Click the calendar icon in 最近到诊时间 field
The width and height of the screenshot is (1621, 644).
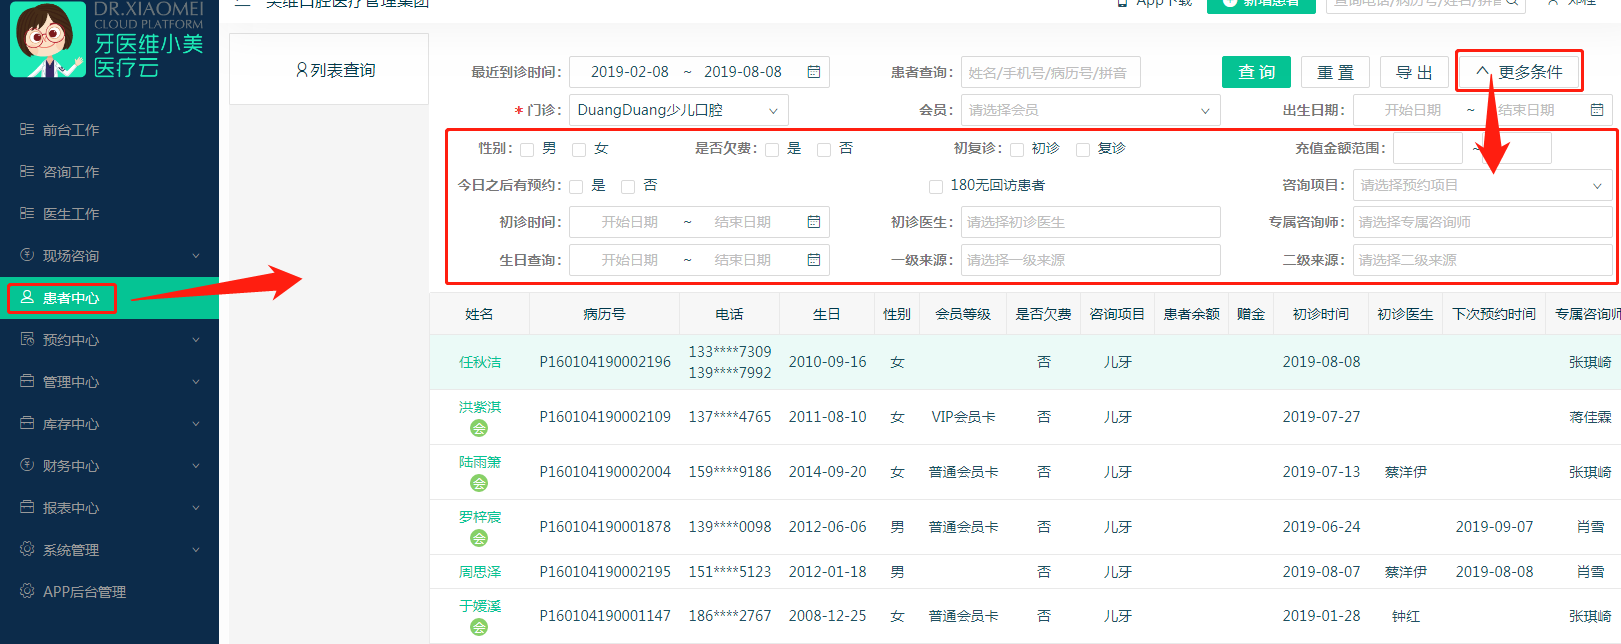click(x=814, y=72)
